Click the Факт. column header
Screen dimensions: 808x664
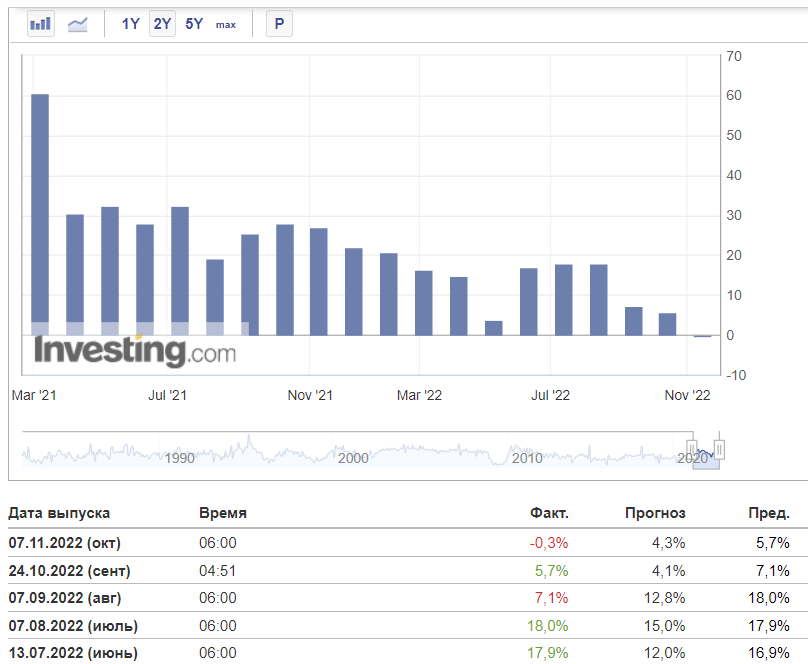(x=549, y=513)
